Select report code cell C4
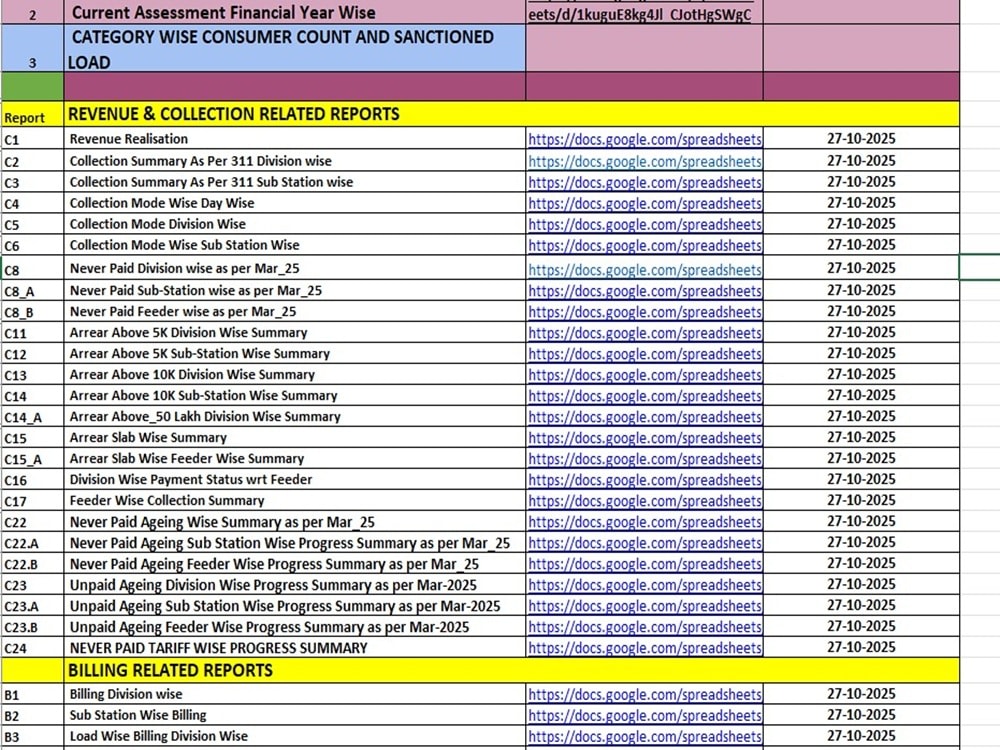Screen dimensions: 1000x750 point(32,203)
